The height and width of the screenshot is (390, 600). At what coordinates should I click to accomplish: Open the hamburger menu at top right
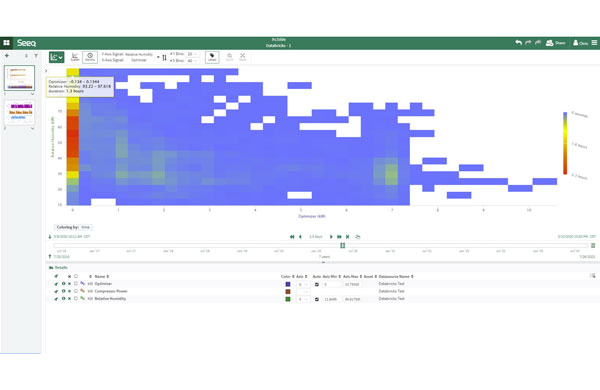point(594,43)
